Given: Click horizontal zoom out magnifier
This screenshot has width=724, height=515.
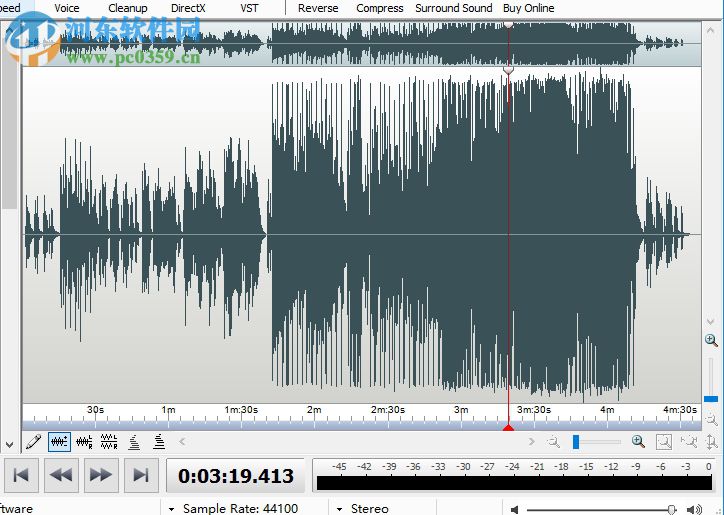Looking at the screenshot, I should click(553, 442).
